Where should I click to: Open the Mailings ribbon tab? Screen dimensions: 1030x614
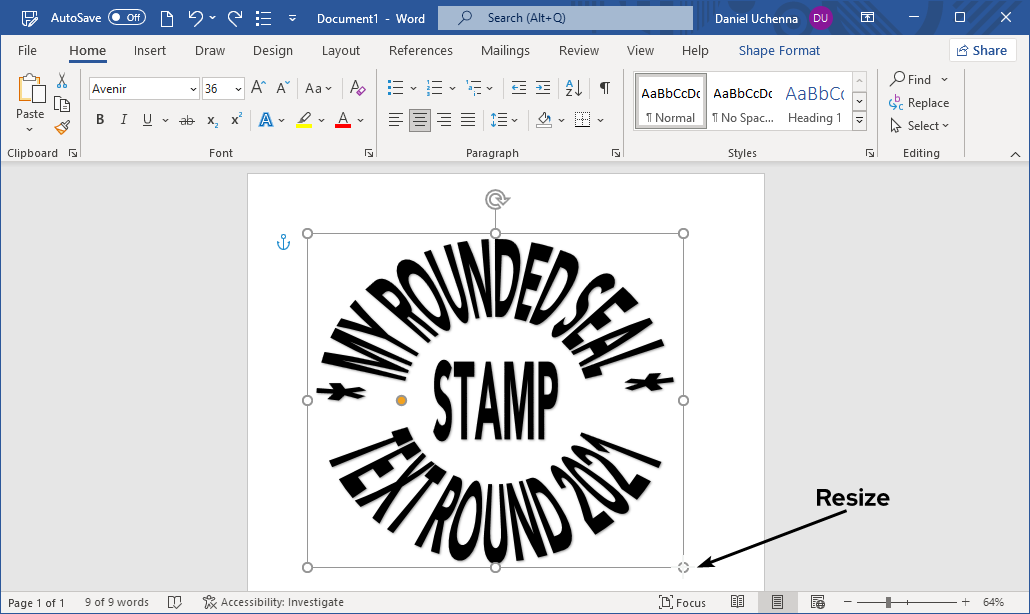click(505, 50)
